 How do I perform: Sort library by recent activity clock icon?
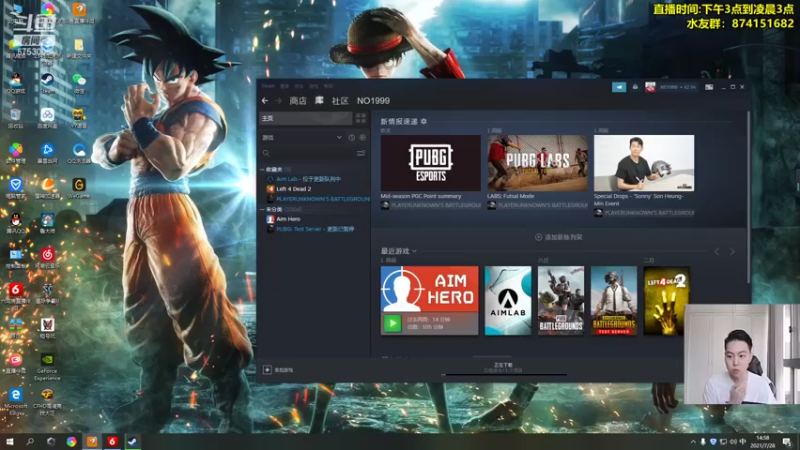click(x=352, y=137)
